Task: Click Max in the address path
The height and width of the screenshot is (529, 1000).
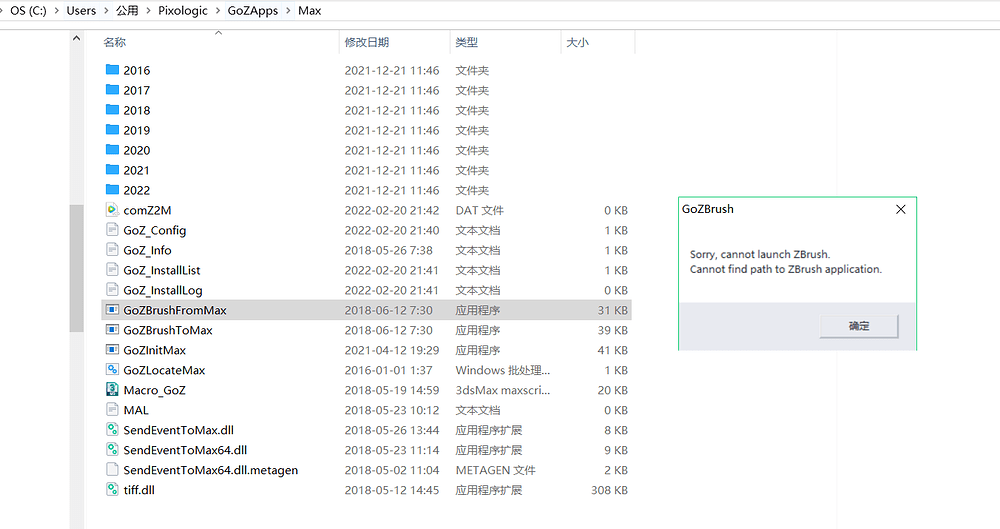Action: pos(309,11)
